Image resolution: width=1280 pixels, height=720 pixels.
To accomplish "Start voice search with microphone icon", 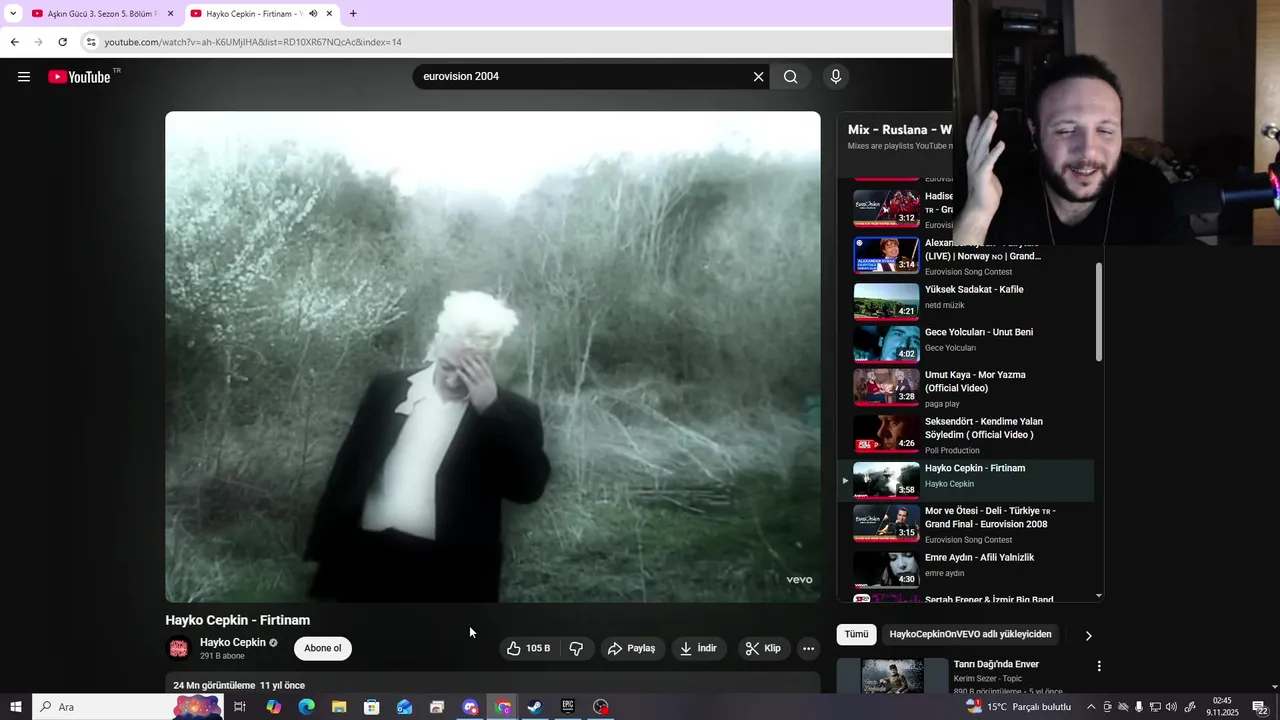I will pyautogui.click(x=836, y=77).
